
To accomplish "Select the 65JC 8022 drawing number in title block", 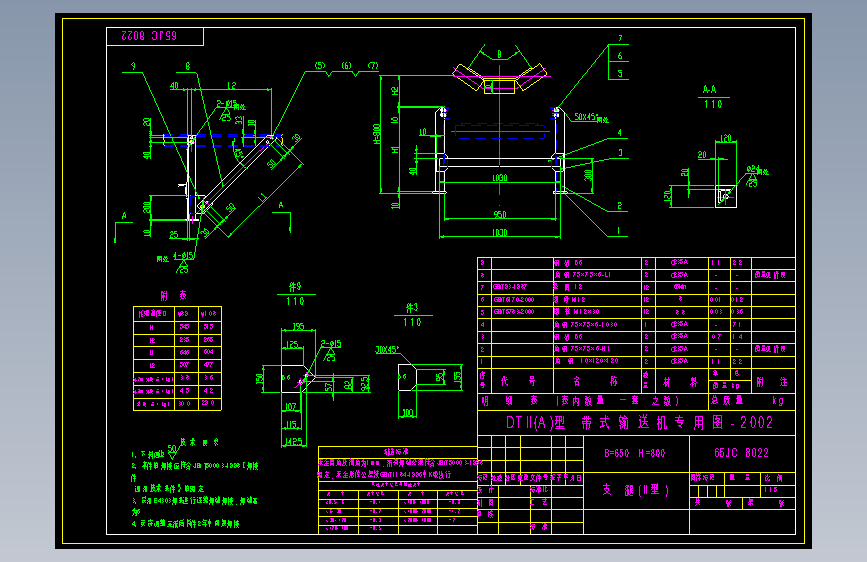I will click(741, 452).
